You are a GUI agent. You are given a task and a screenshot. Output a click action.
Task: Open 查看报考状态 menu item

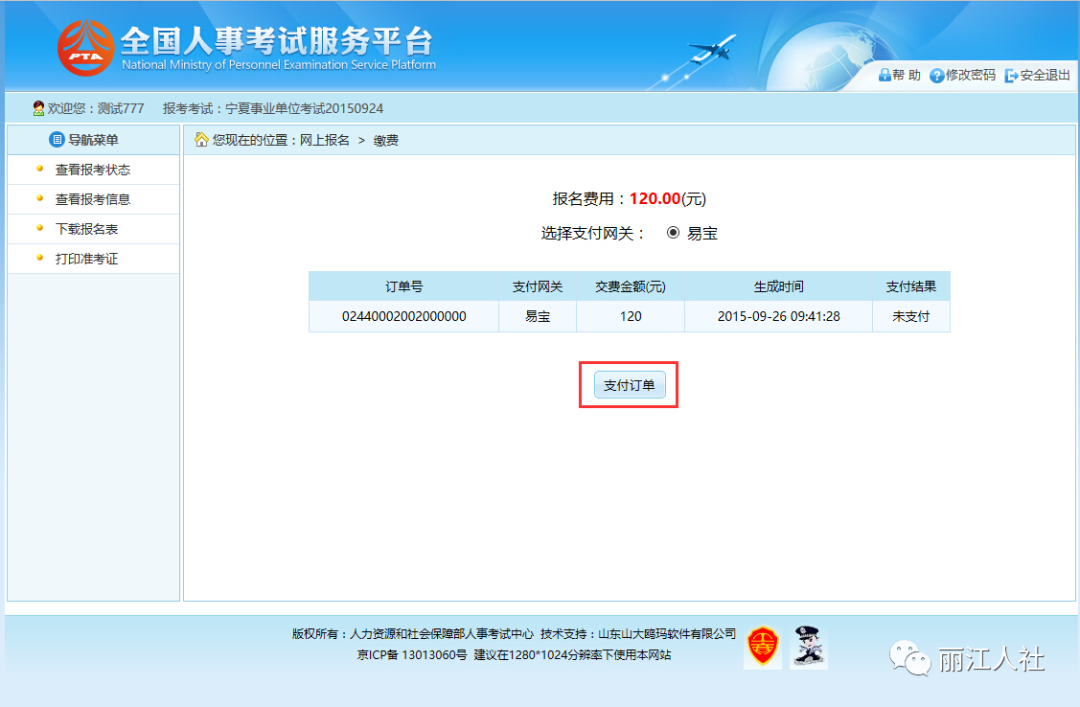coord(93,170)
